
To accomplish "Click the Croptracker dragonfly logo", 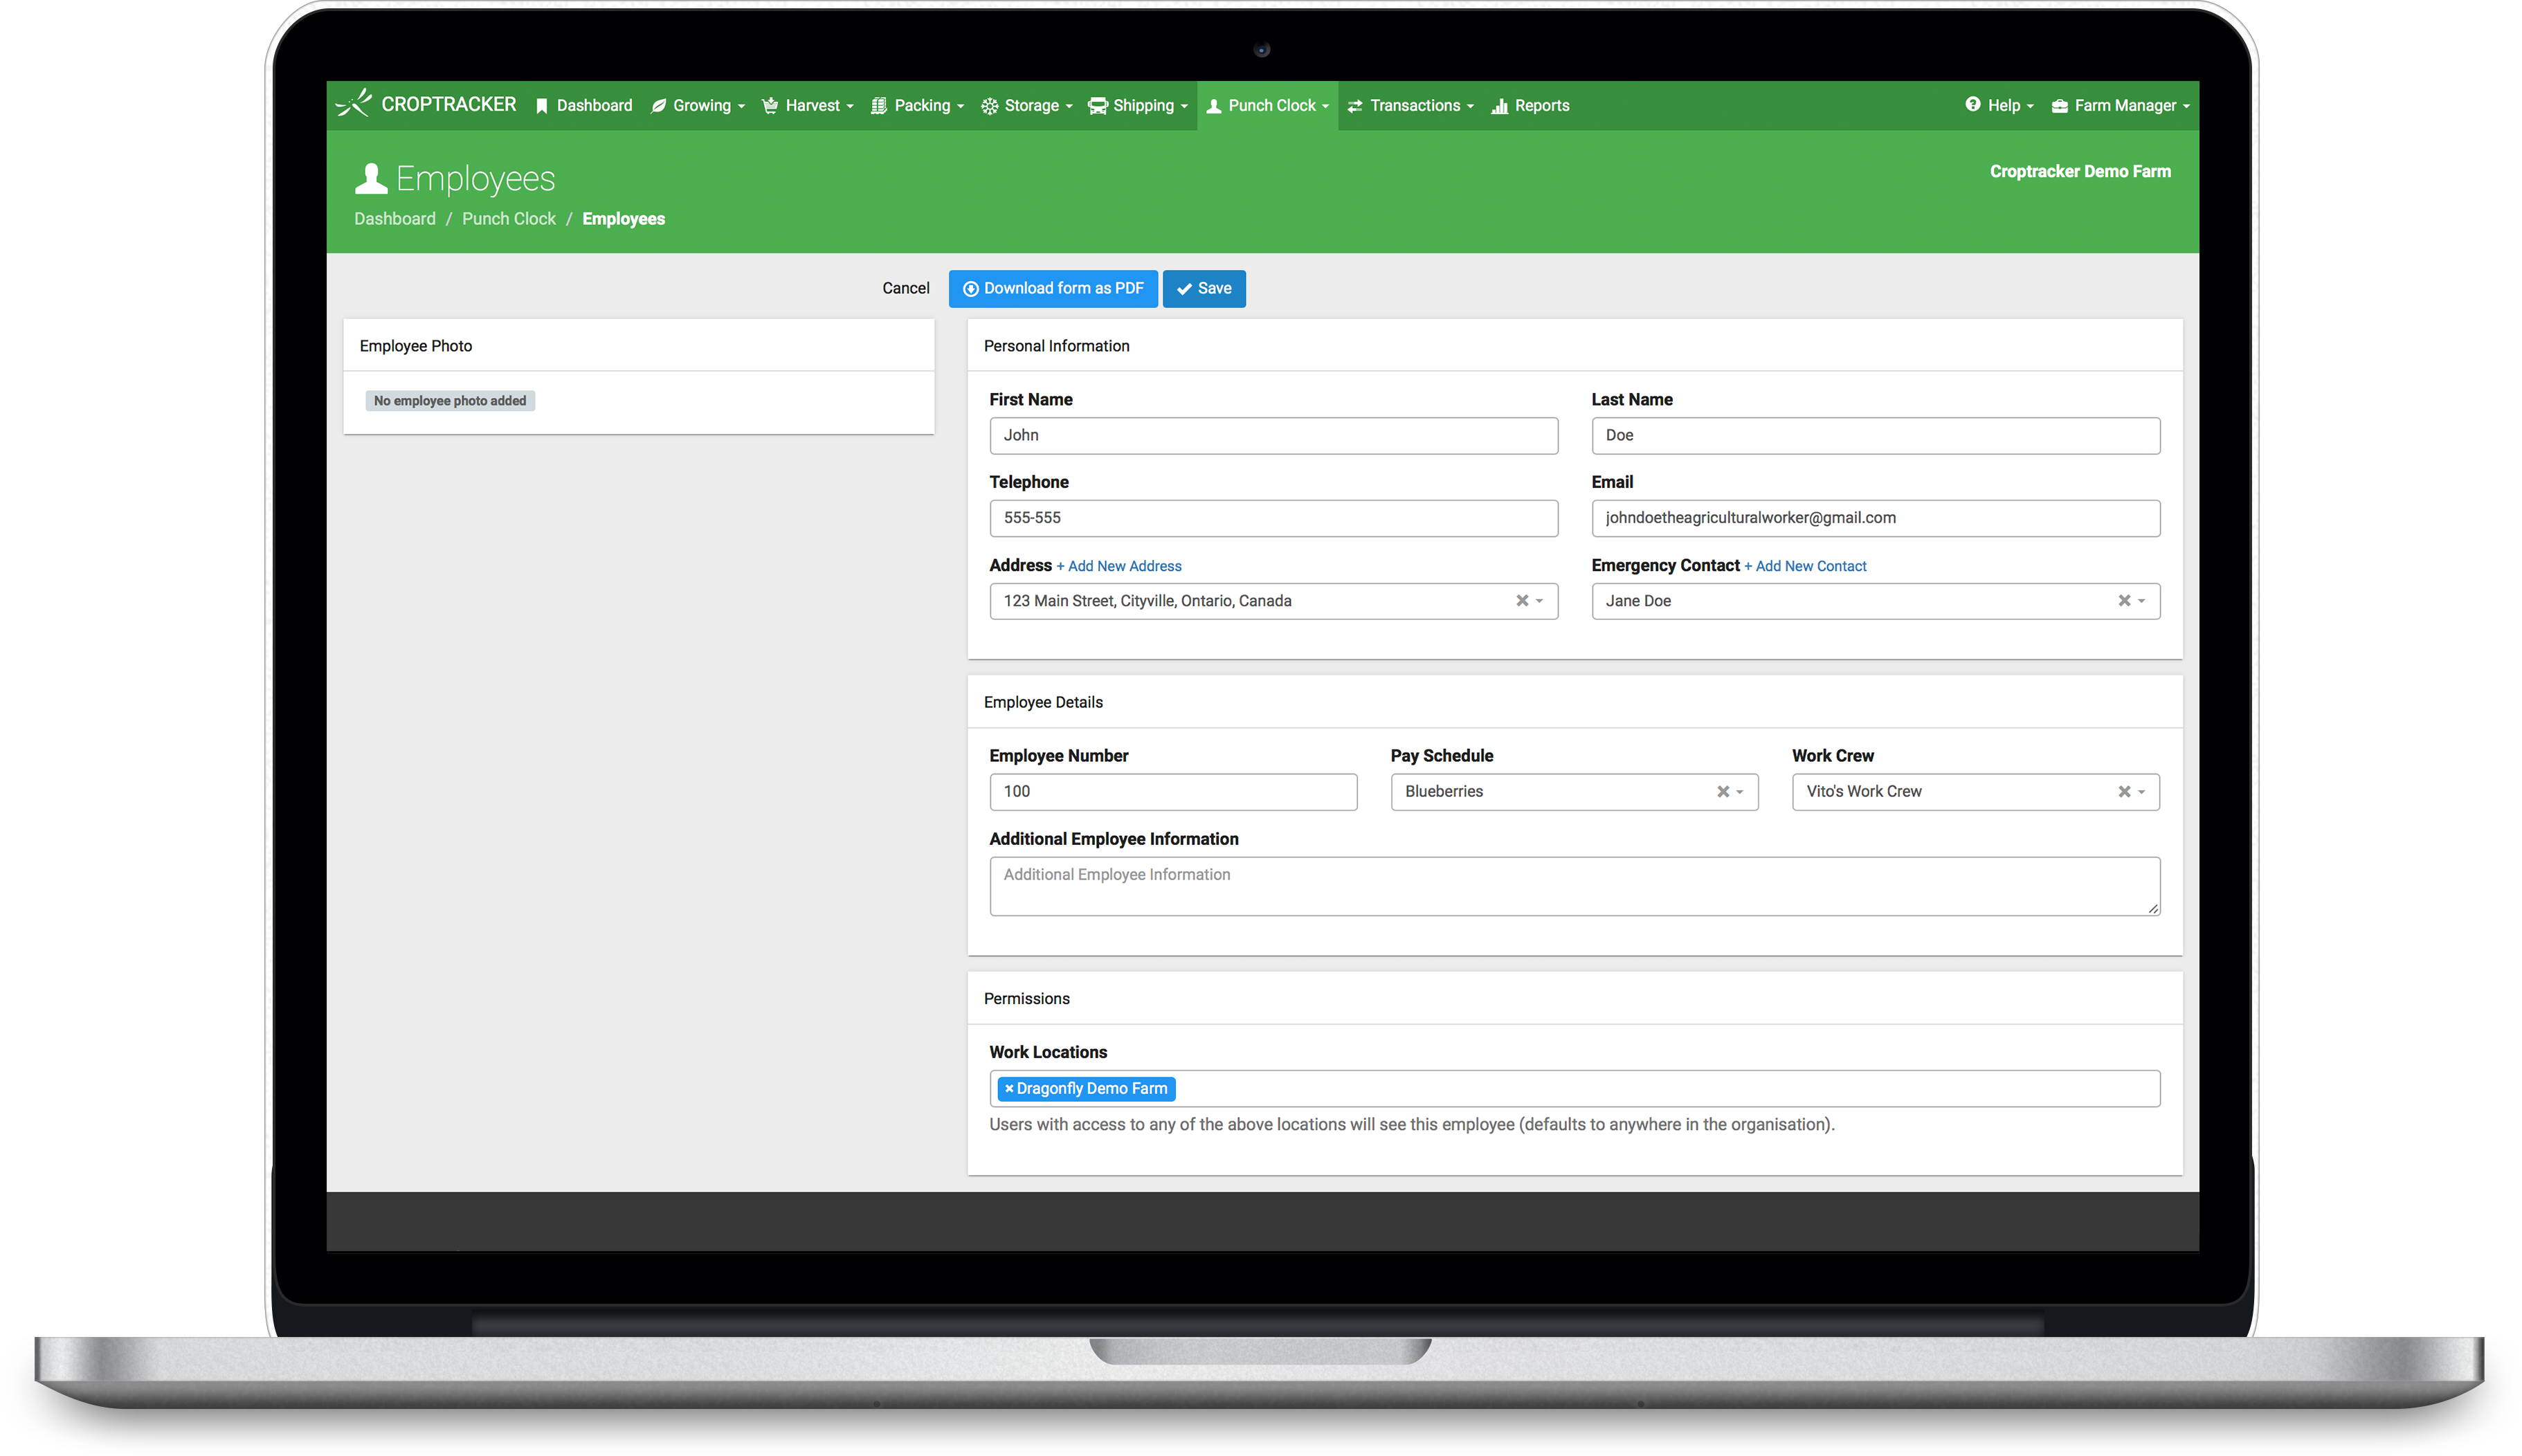I will pos(353,103).
